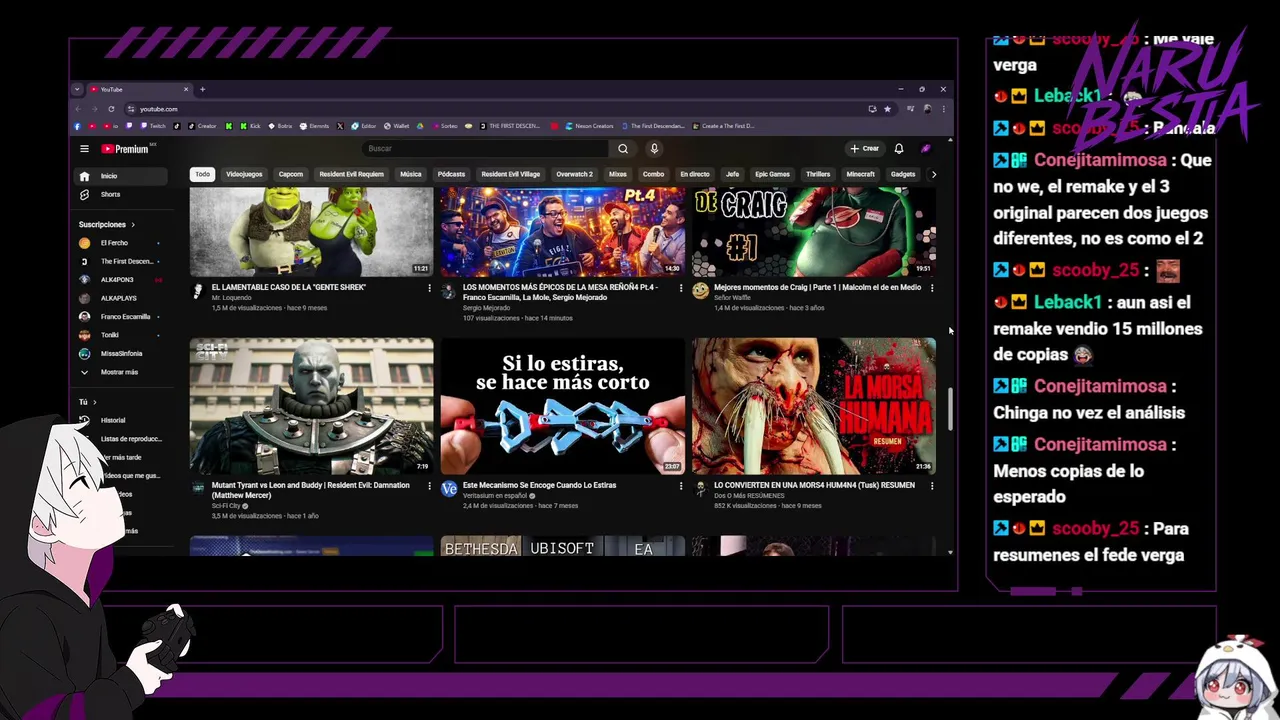This screenshot has width=1280, height=720.
Task: Open ALK4PON3 channel subscription
Action: [122, 280]
